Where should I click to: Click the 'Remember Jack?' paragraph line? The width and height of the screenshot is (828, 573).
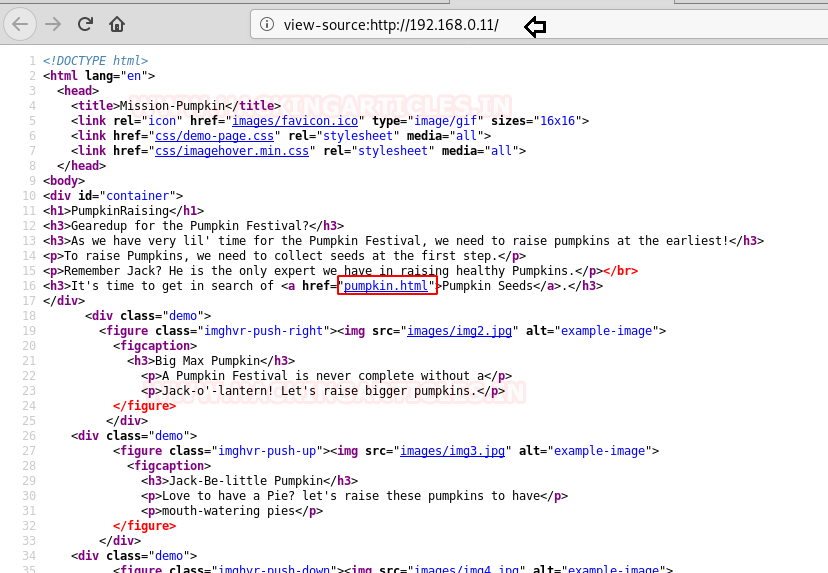340,271
